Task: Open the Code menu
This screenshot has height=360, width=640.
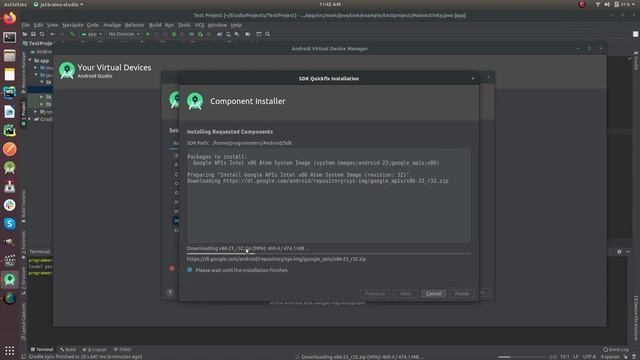Action: [93, 25]
